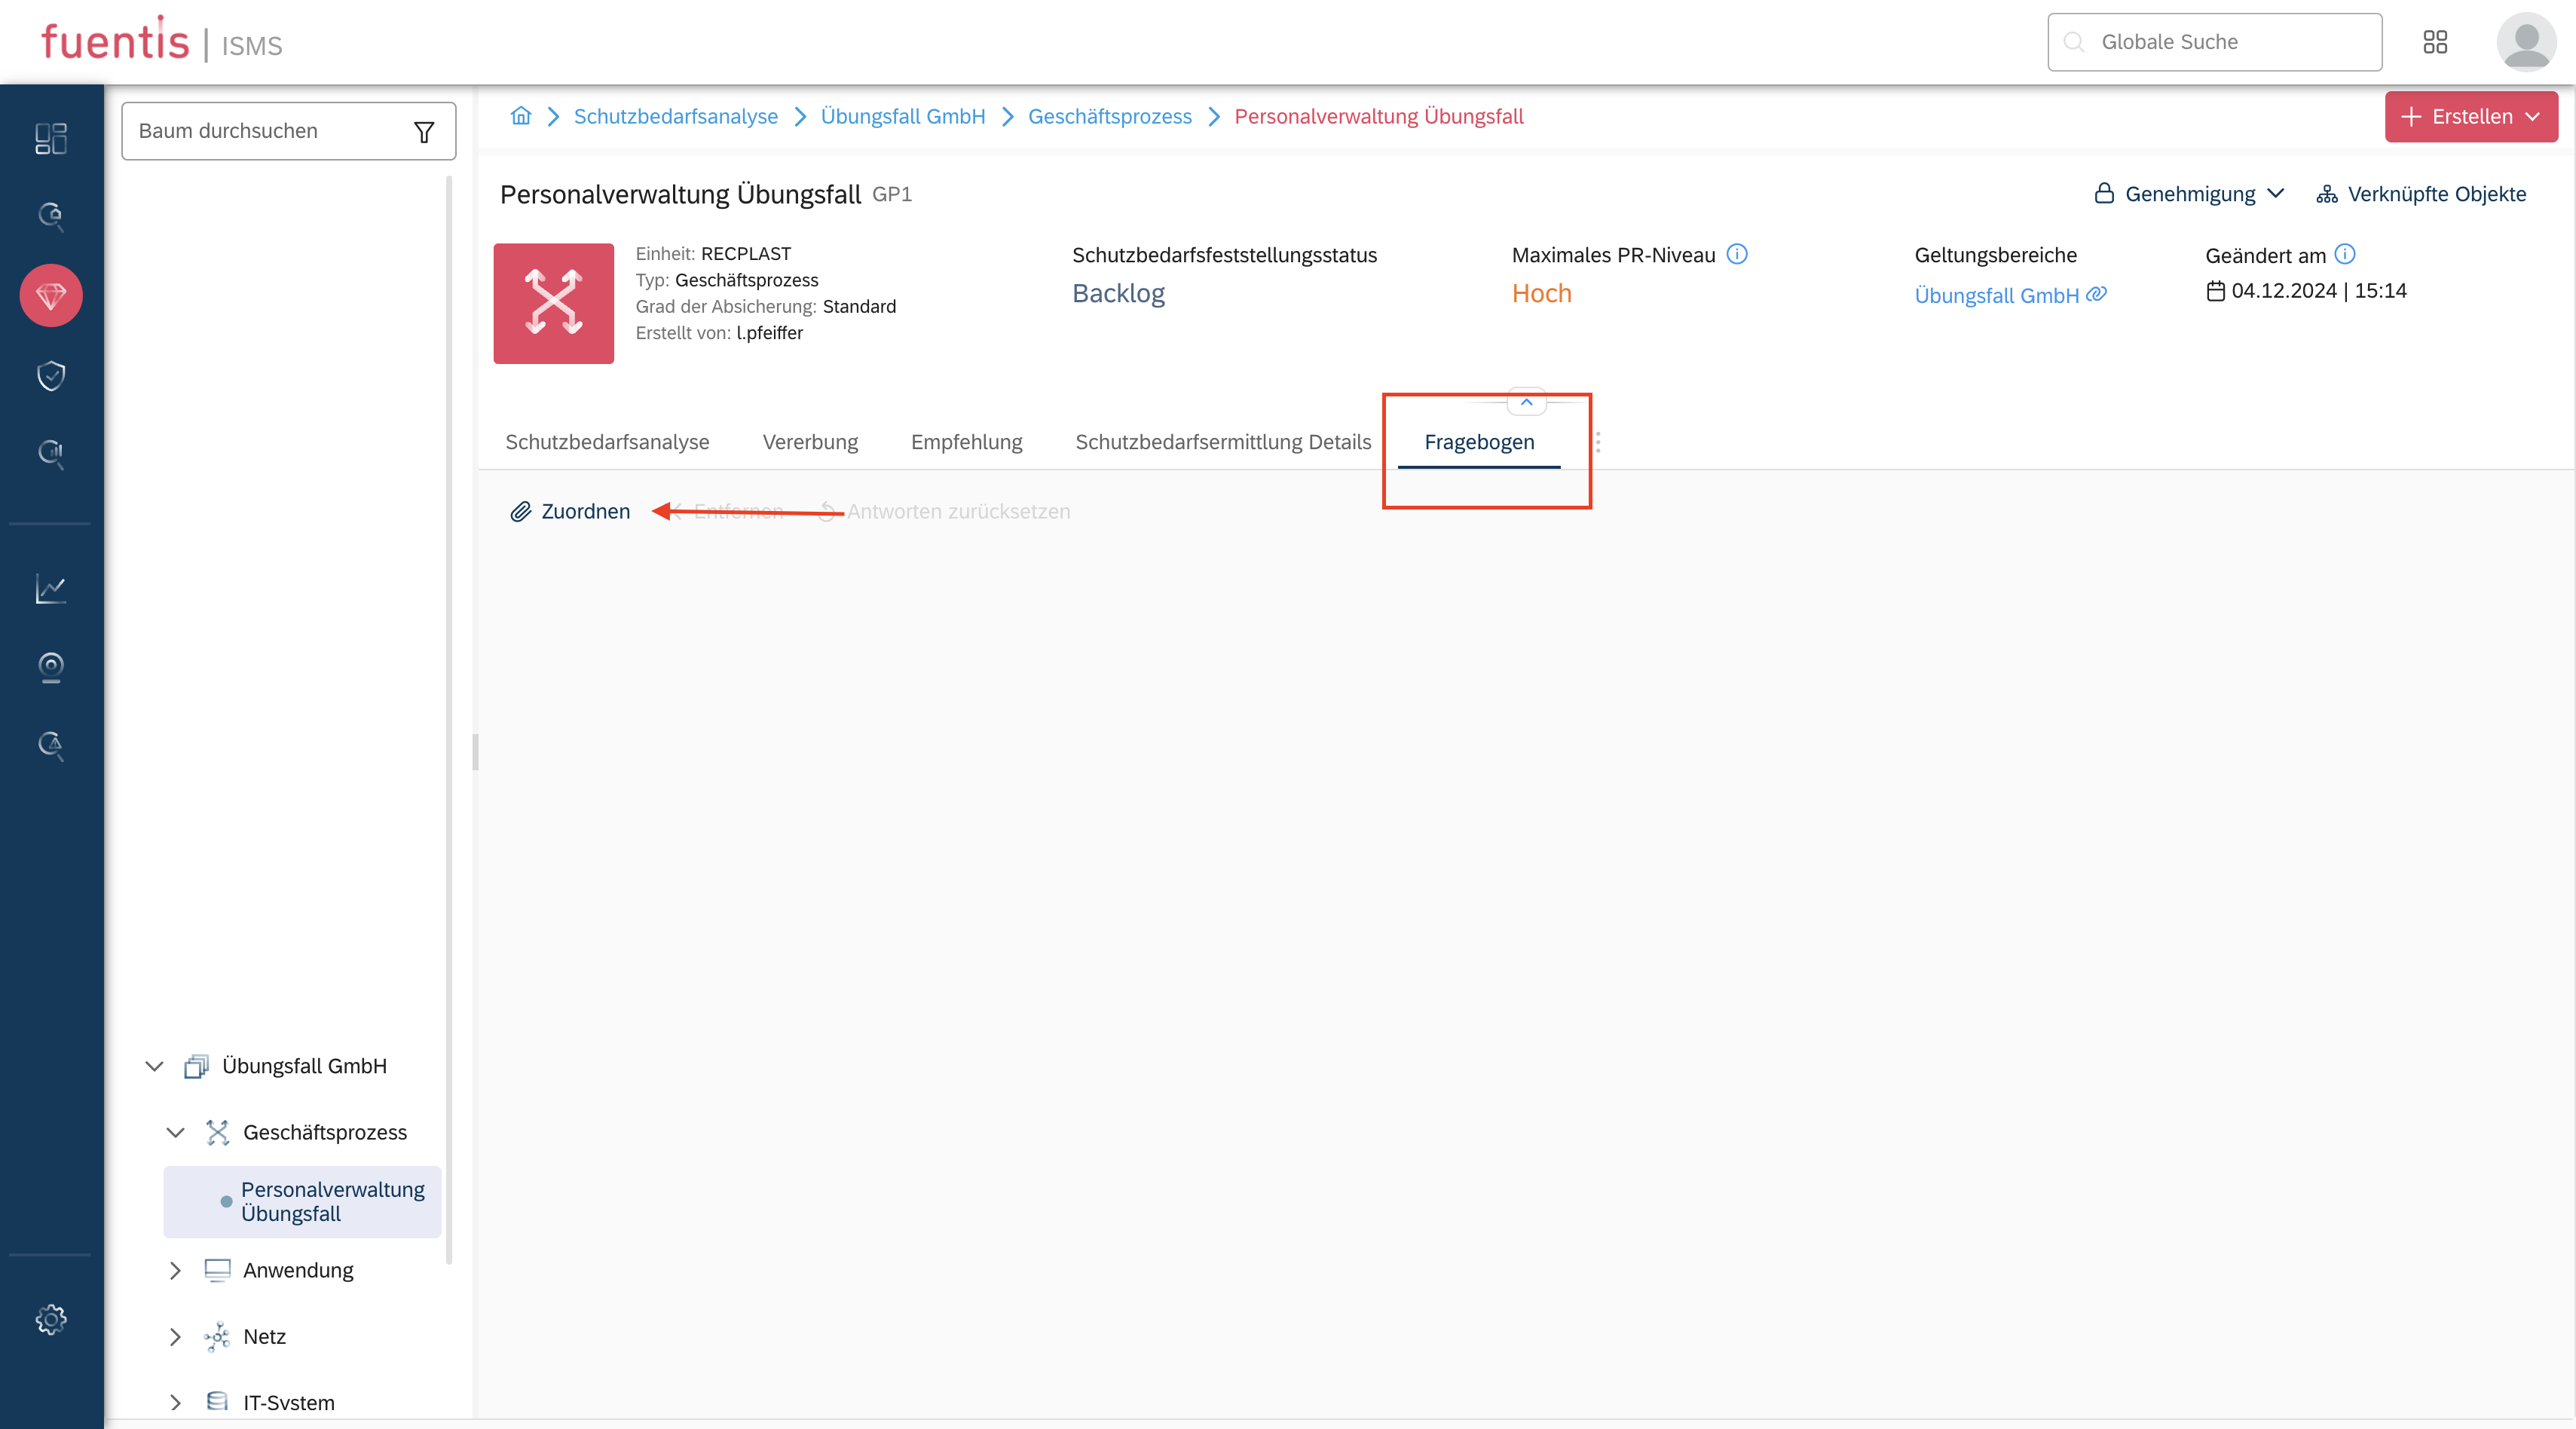The height and width of the screenshot is (1429, 2576).
Task: Click the Globale Suche search field
Action: click(2214, 42)
